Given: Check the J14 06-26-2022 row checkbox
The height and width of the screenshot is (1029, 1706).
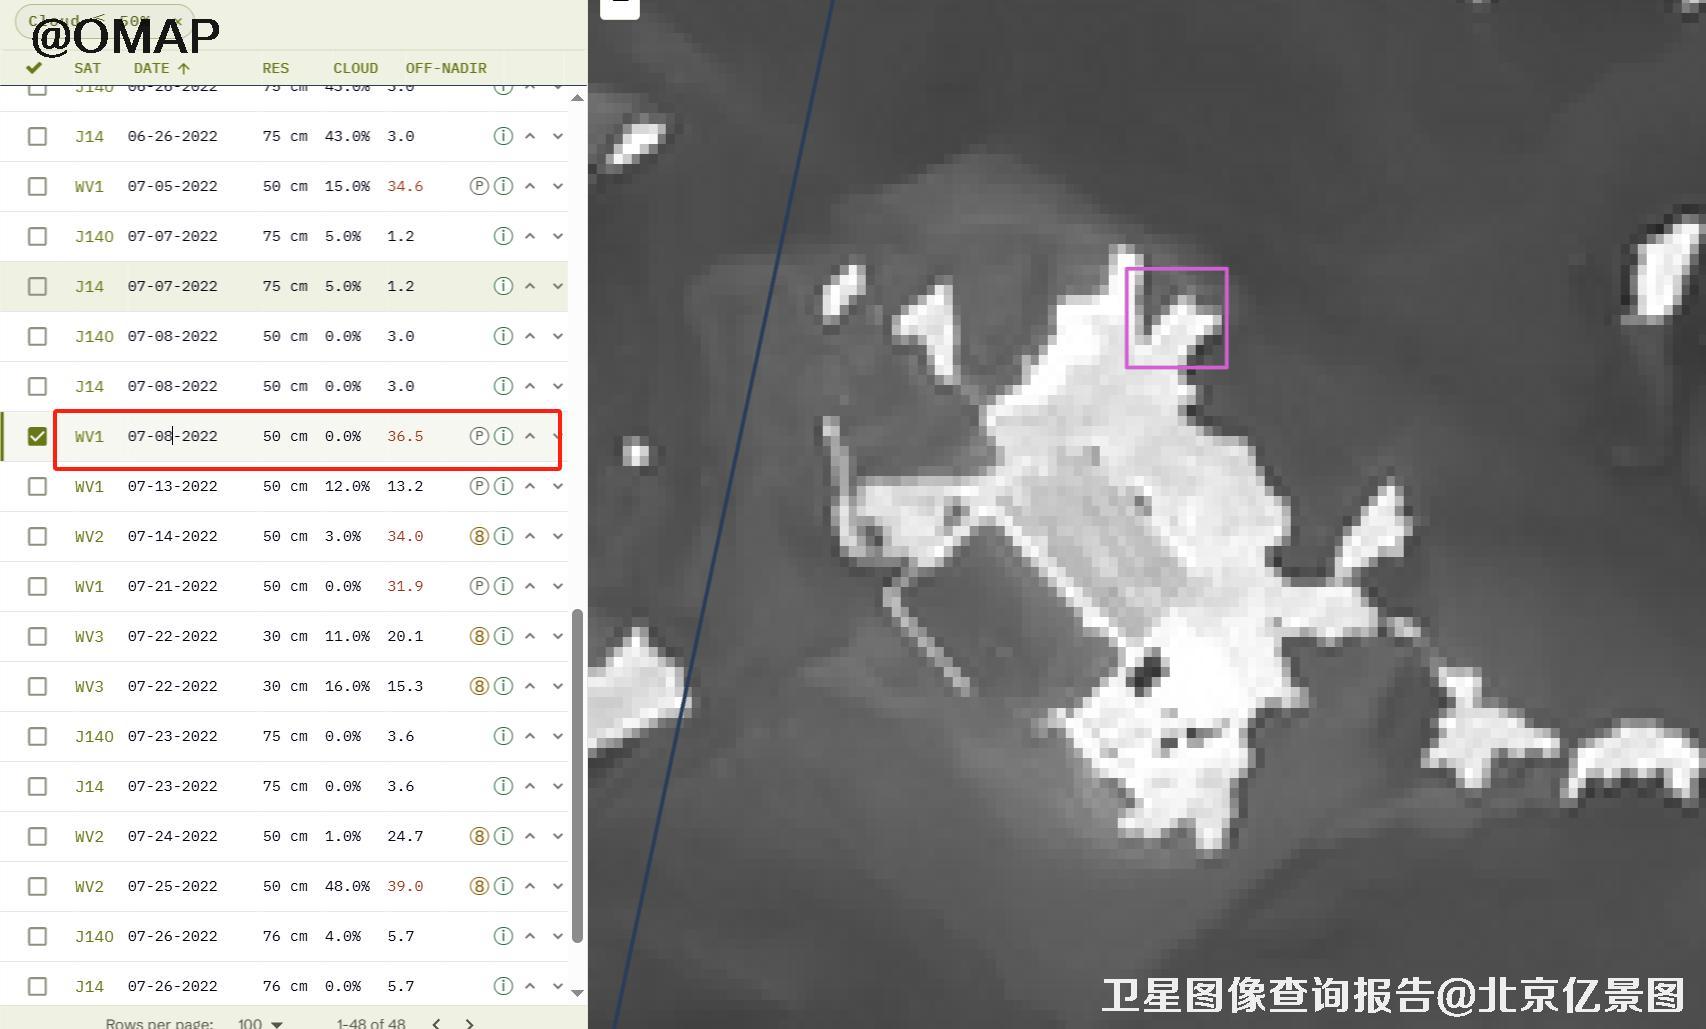Looking at the screenshot, I should coord(37,136).
